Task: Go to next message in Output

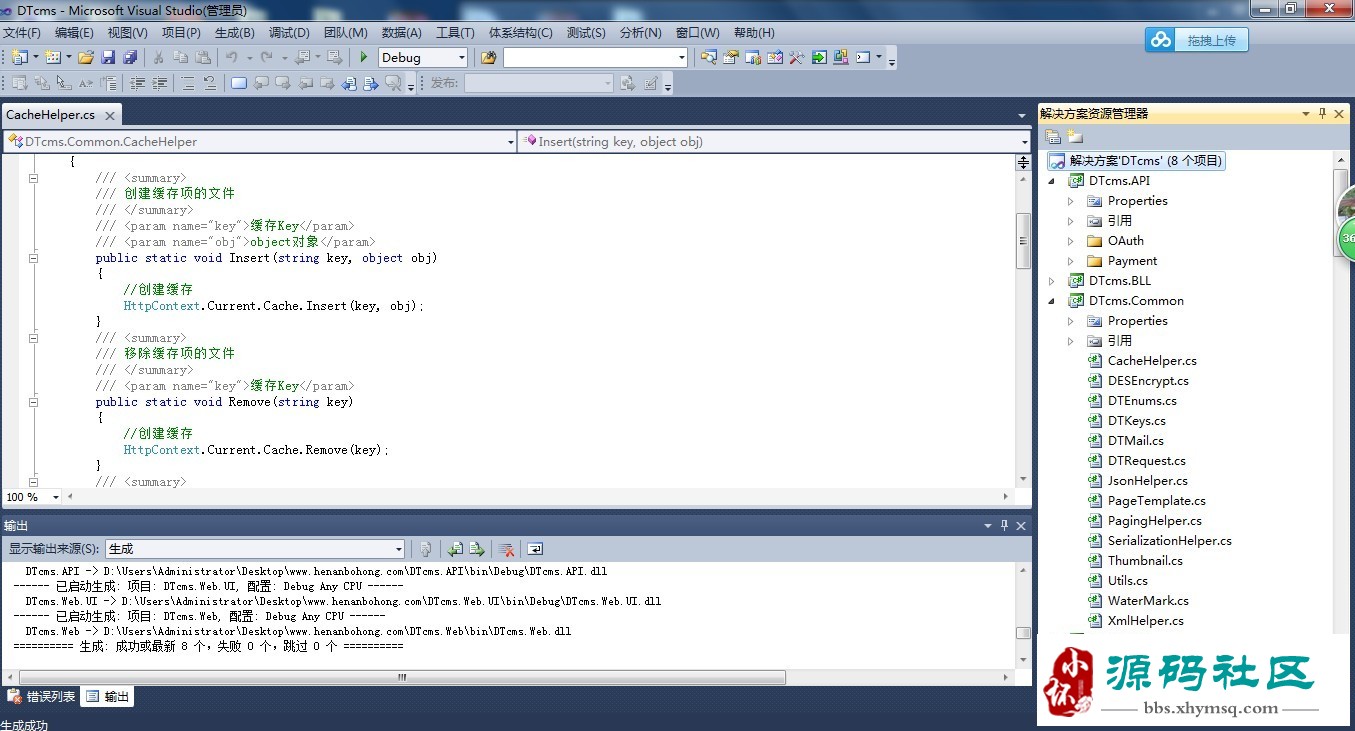Action: [x=477, y=549]
